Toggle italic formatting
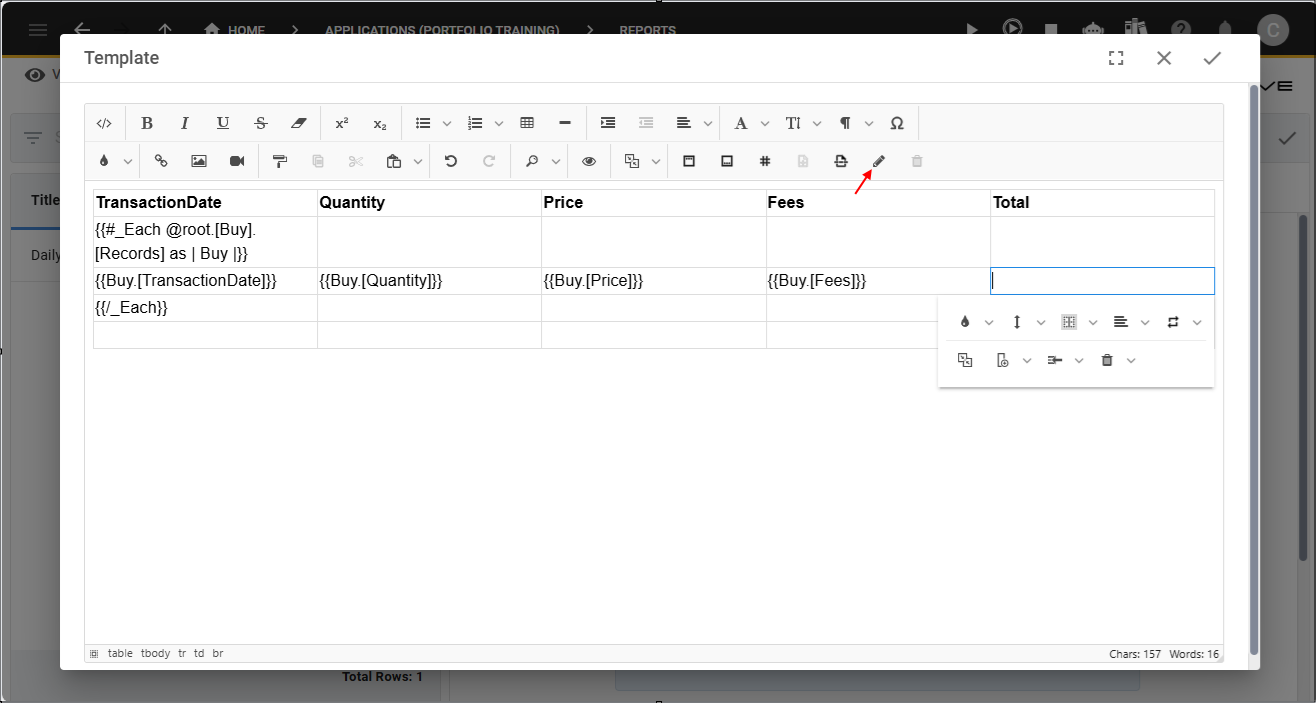 pos(185,123)
